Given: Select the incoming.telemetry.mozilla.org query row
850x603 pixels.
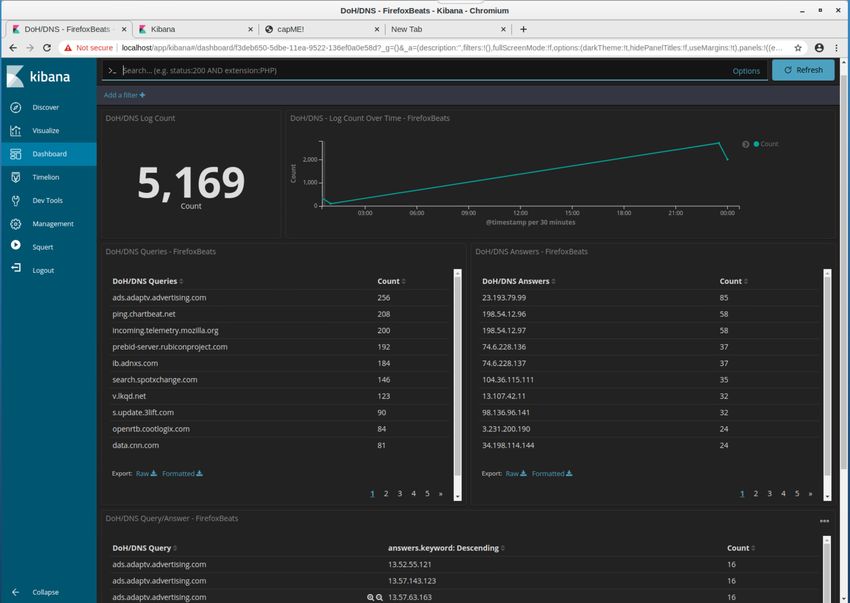Looking at the screenshot, I should (x=280, y=330).
